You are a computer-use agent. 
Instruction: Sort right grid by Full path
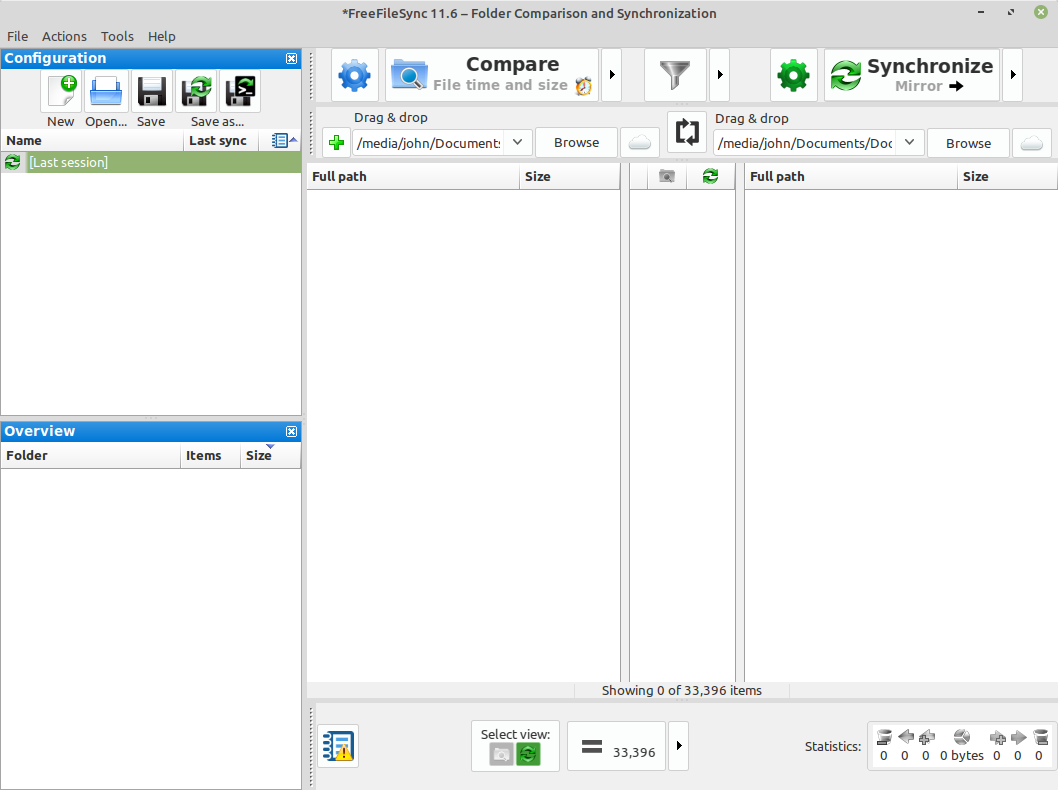click(x=851, y=176)
